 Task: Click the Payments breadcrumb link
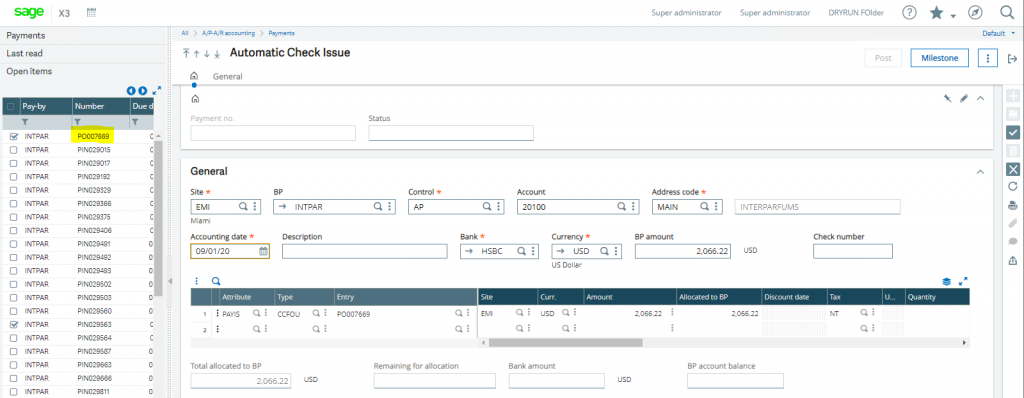coord(281,33)
